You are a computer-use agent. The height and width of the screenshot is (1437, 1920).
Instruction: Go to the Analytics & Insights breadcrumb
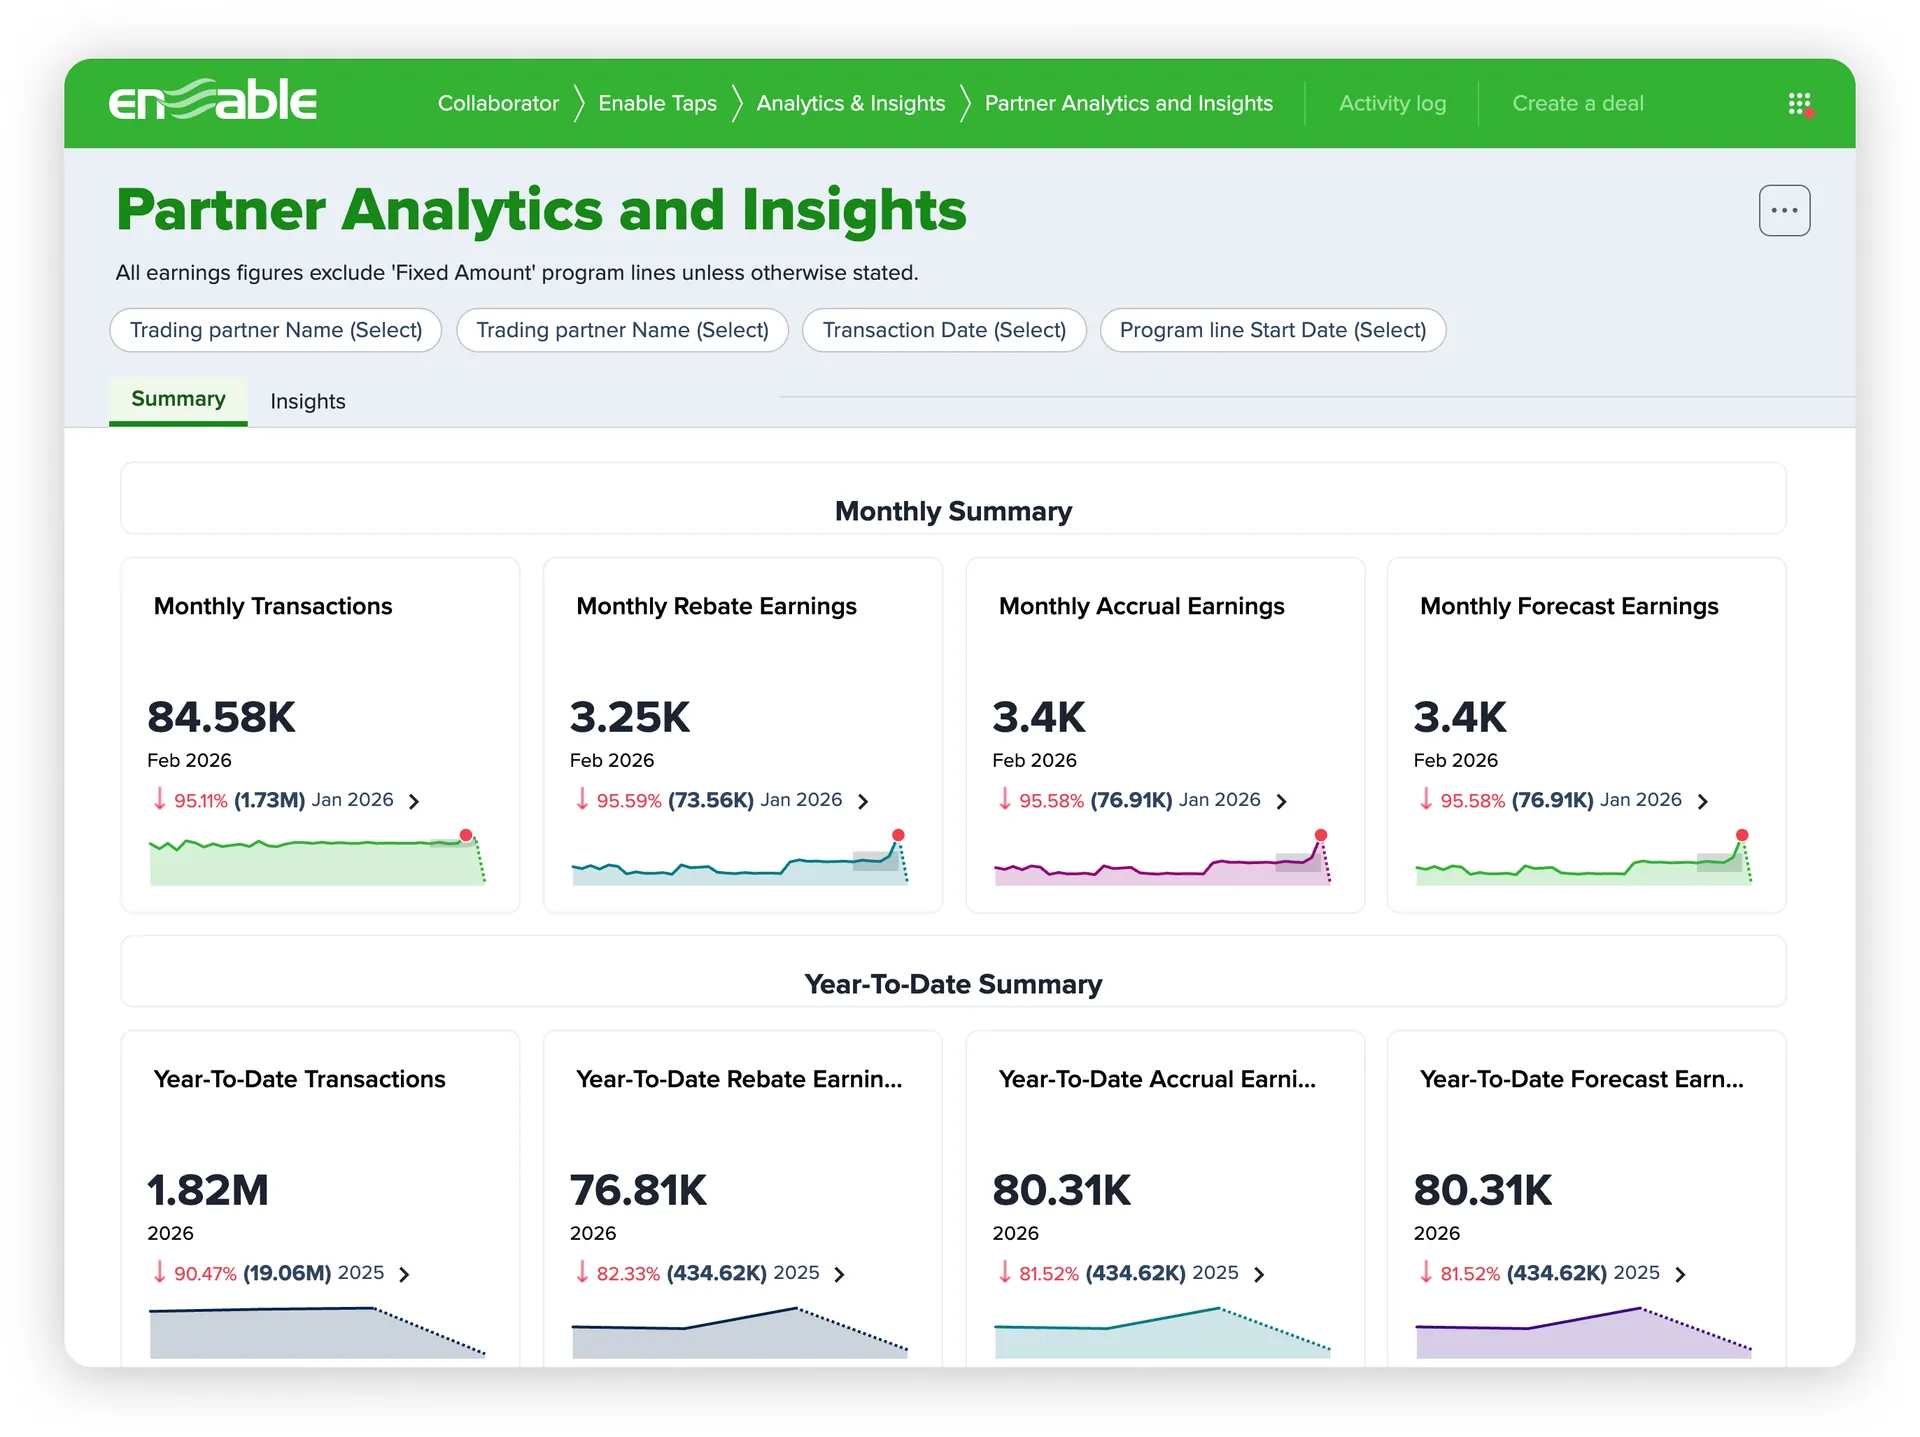click(x=850, y=103)
